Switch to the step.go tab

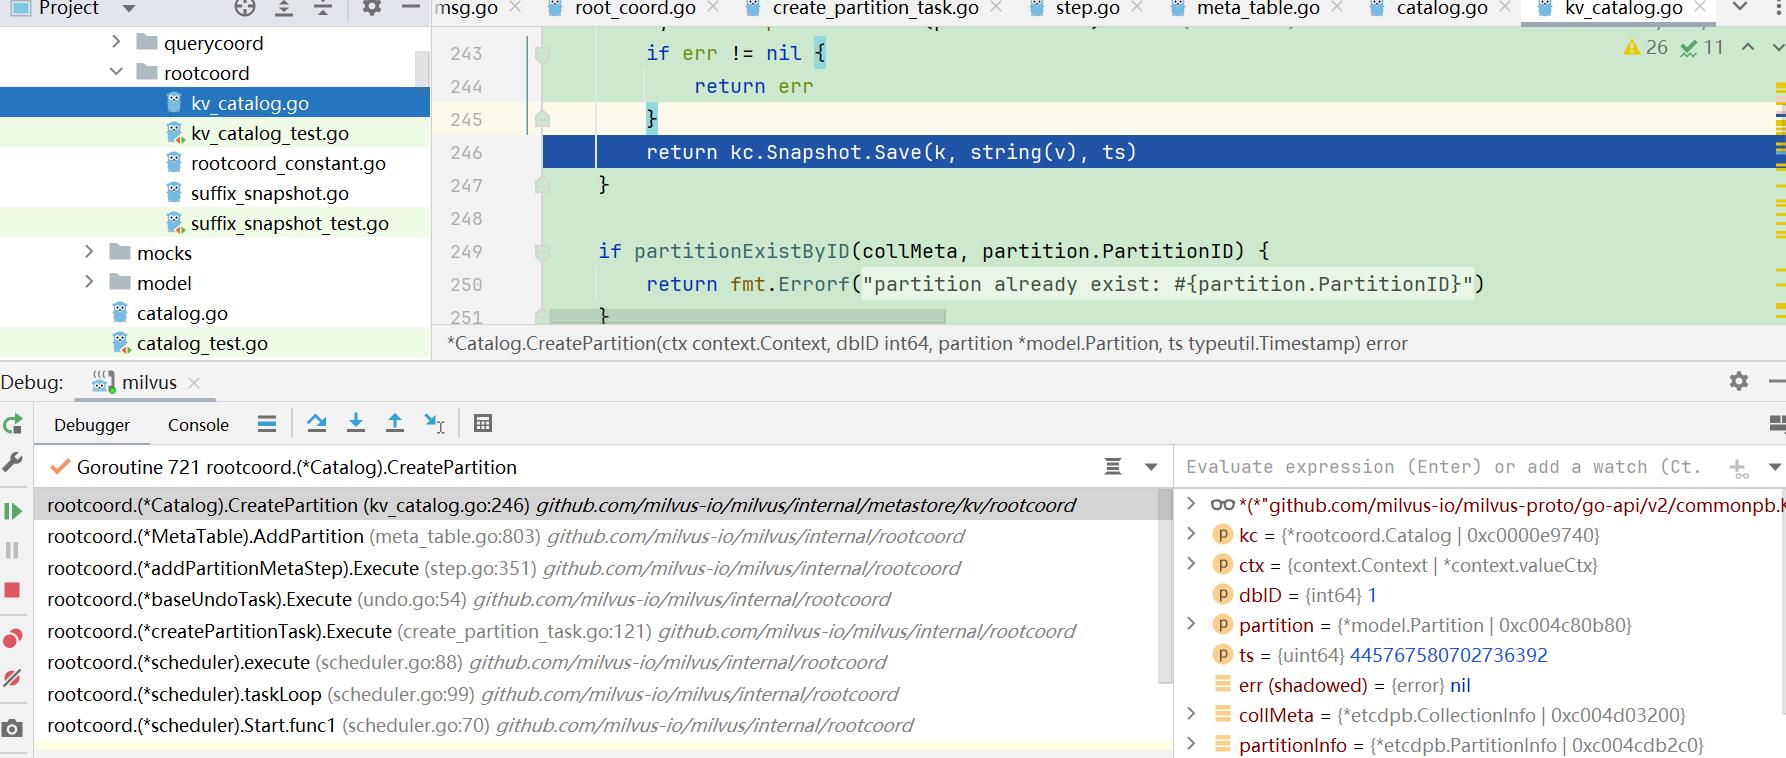tap(1088, 9)
